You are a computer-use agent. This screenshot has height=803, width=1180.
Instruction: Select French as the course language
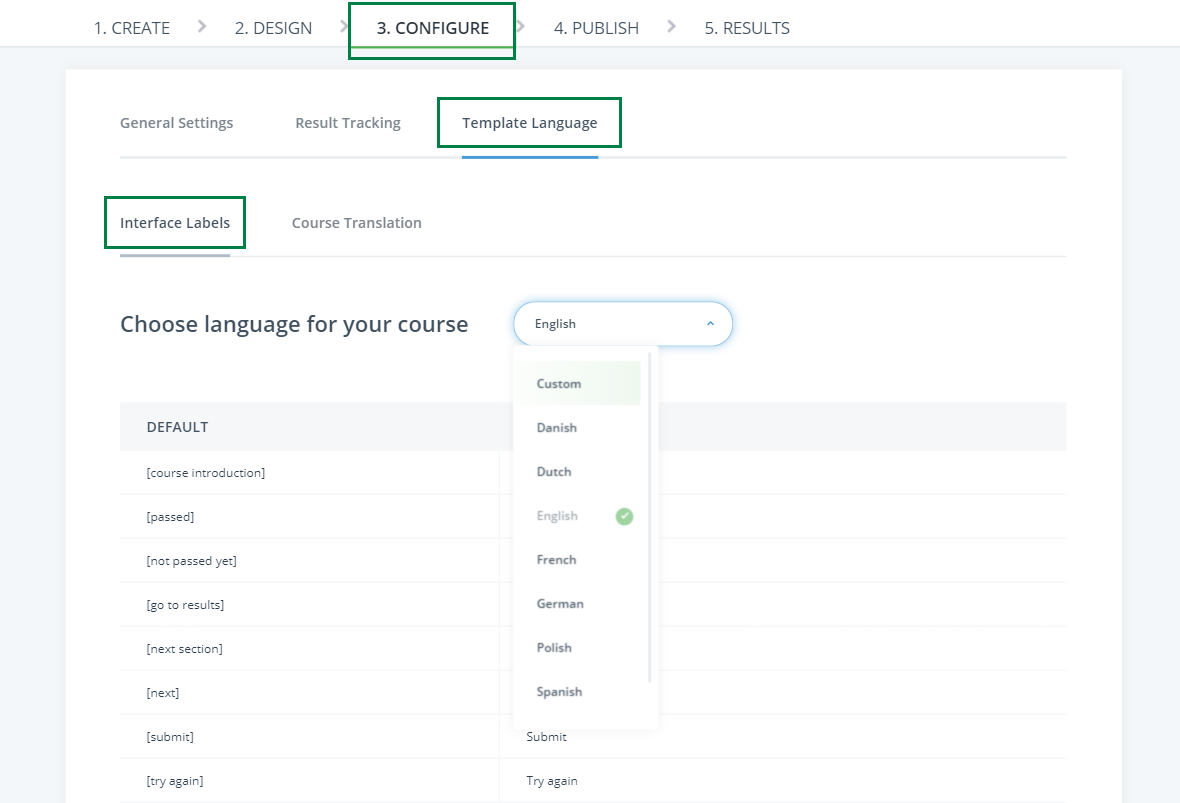[556, 560]
